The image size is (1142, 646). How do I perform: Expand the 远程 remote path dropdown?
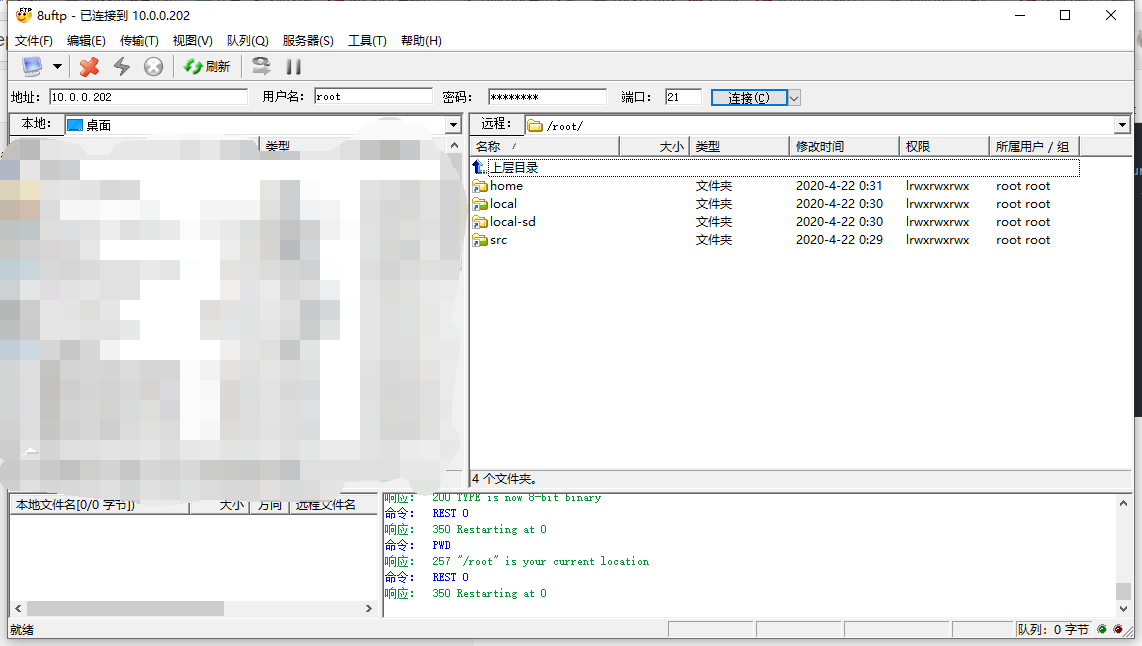[x=1125, y=124]
